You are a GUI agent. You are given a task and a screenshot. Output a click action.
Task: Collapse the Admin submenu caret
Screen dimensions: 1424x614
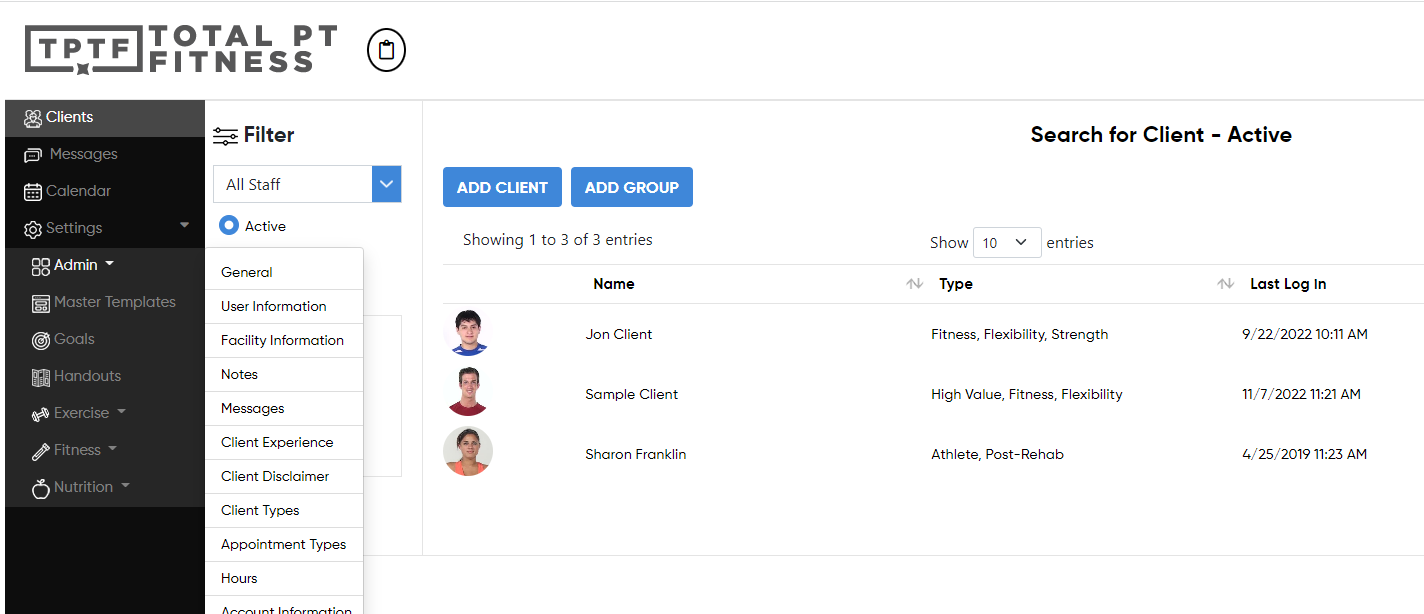109,264
